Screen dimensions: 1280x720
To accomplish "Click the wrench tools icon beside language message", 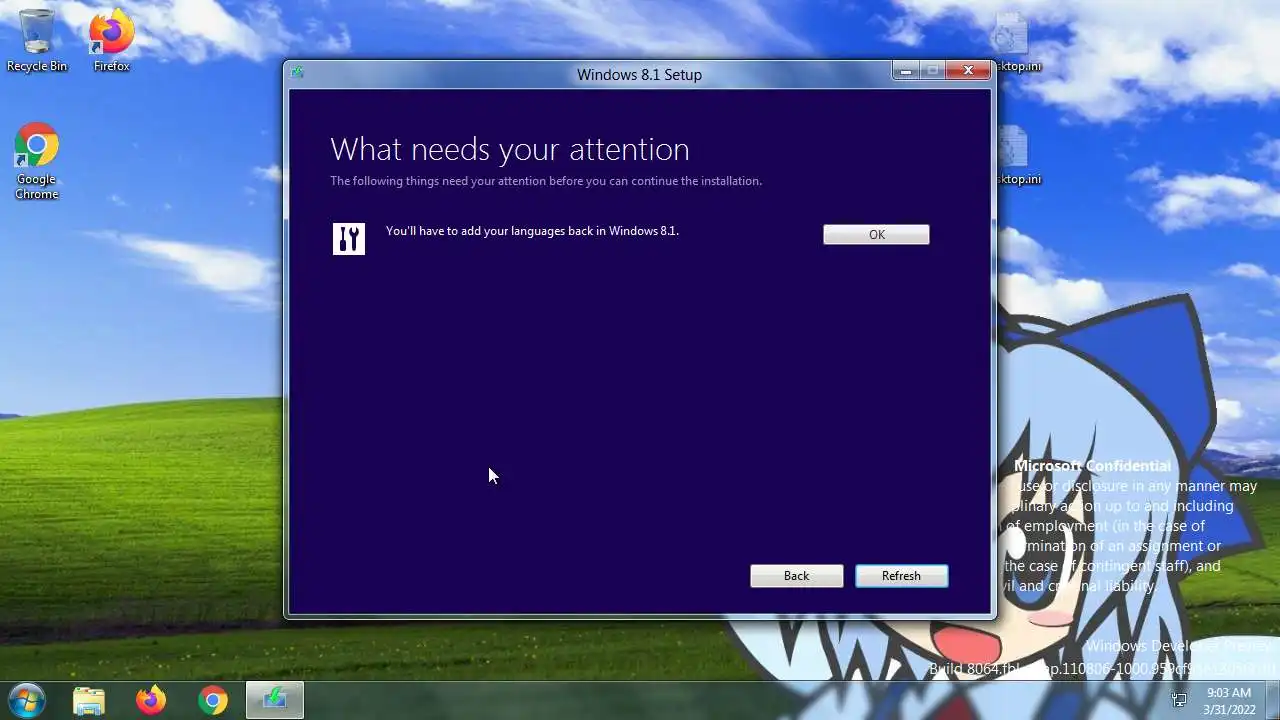I will (x=349, y=239).
